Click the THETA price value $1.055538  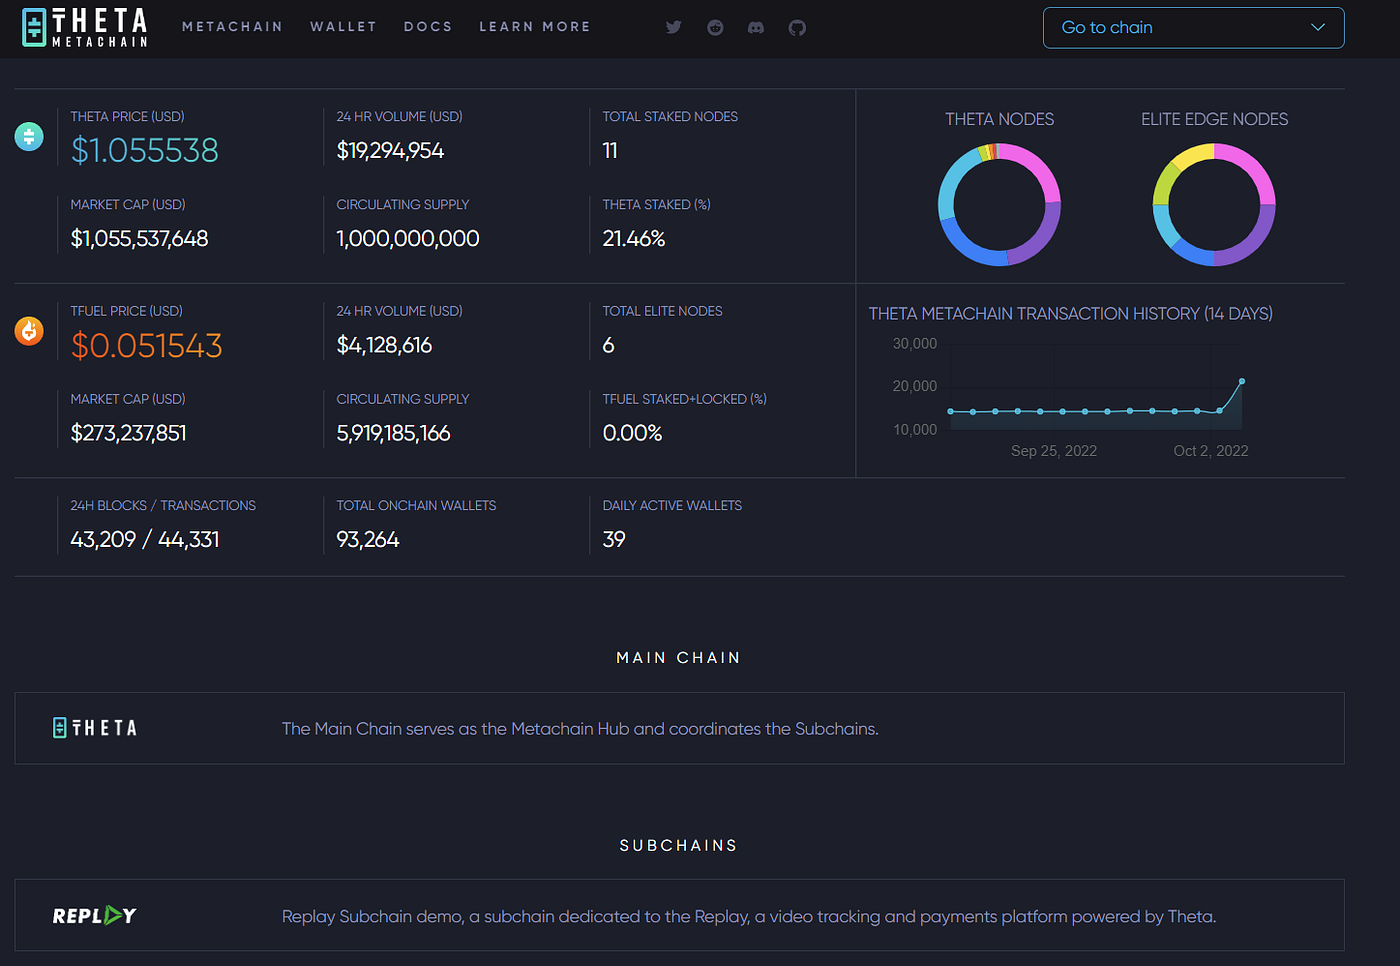pyautogui.click(x=145, y=150)
